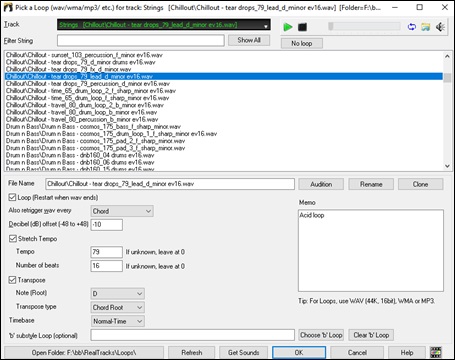
Task: Click loop list scrollbar up arrow
Action: [x=447, y=56]
